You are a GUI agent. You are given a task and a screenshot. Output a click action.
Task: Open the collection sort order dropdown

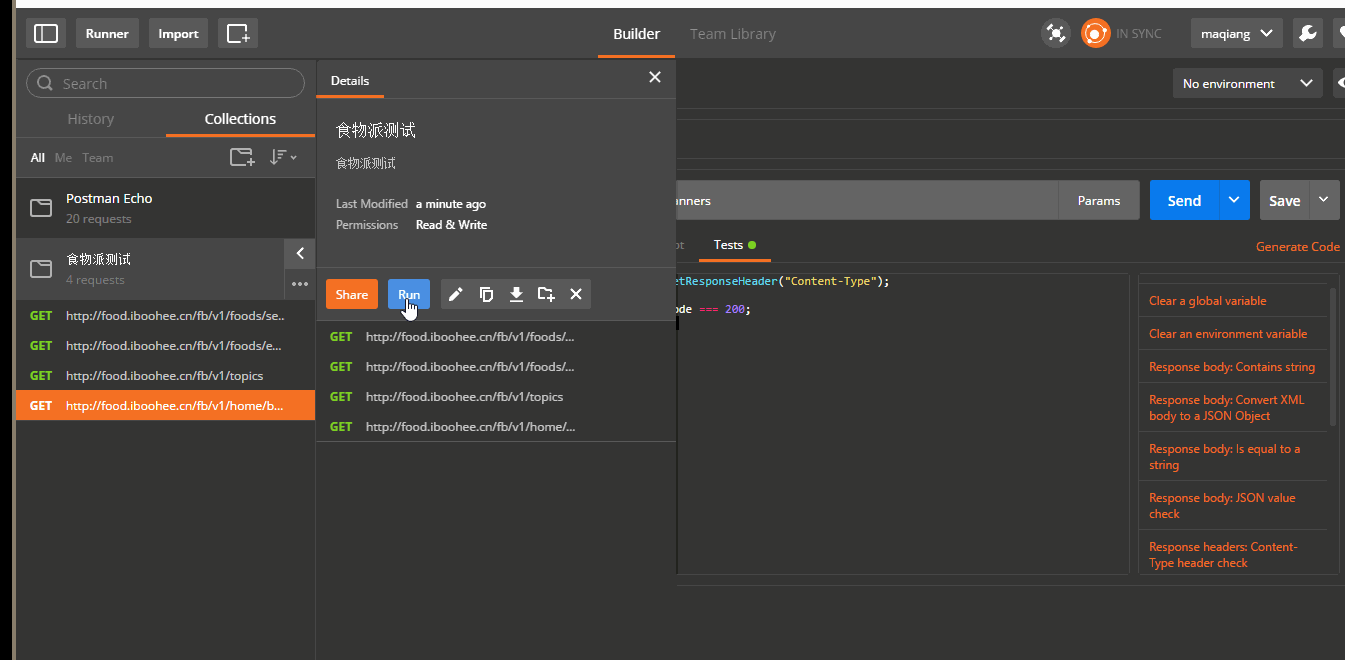pyautogui.click(x=283, y=157)
